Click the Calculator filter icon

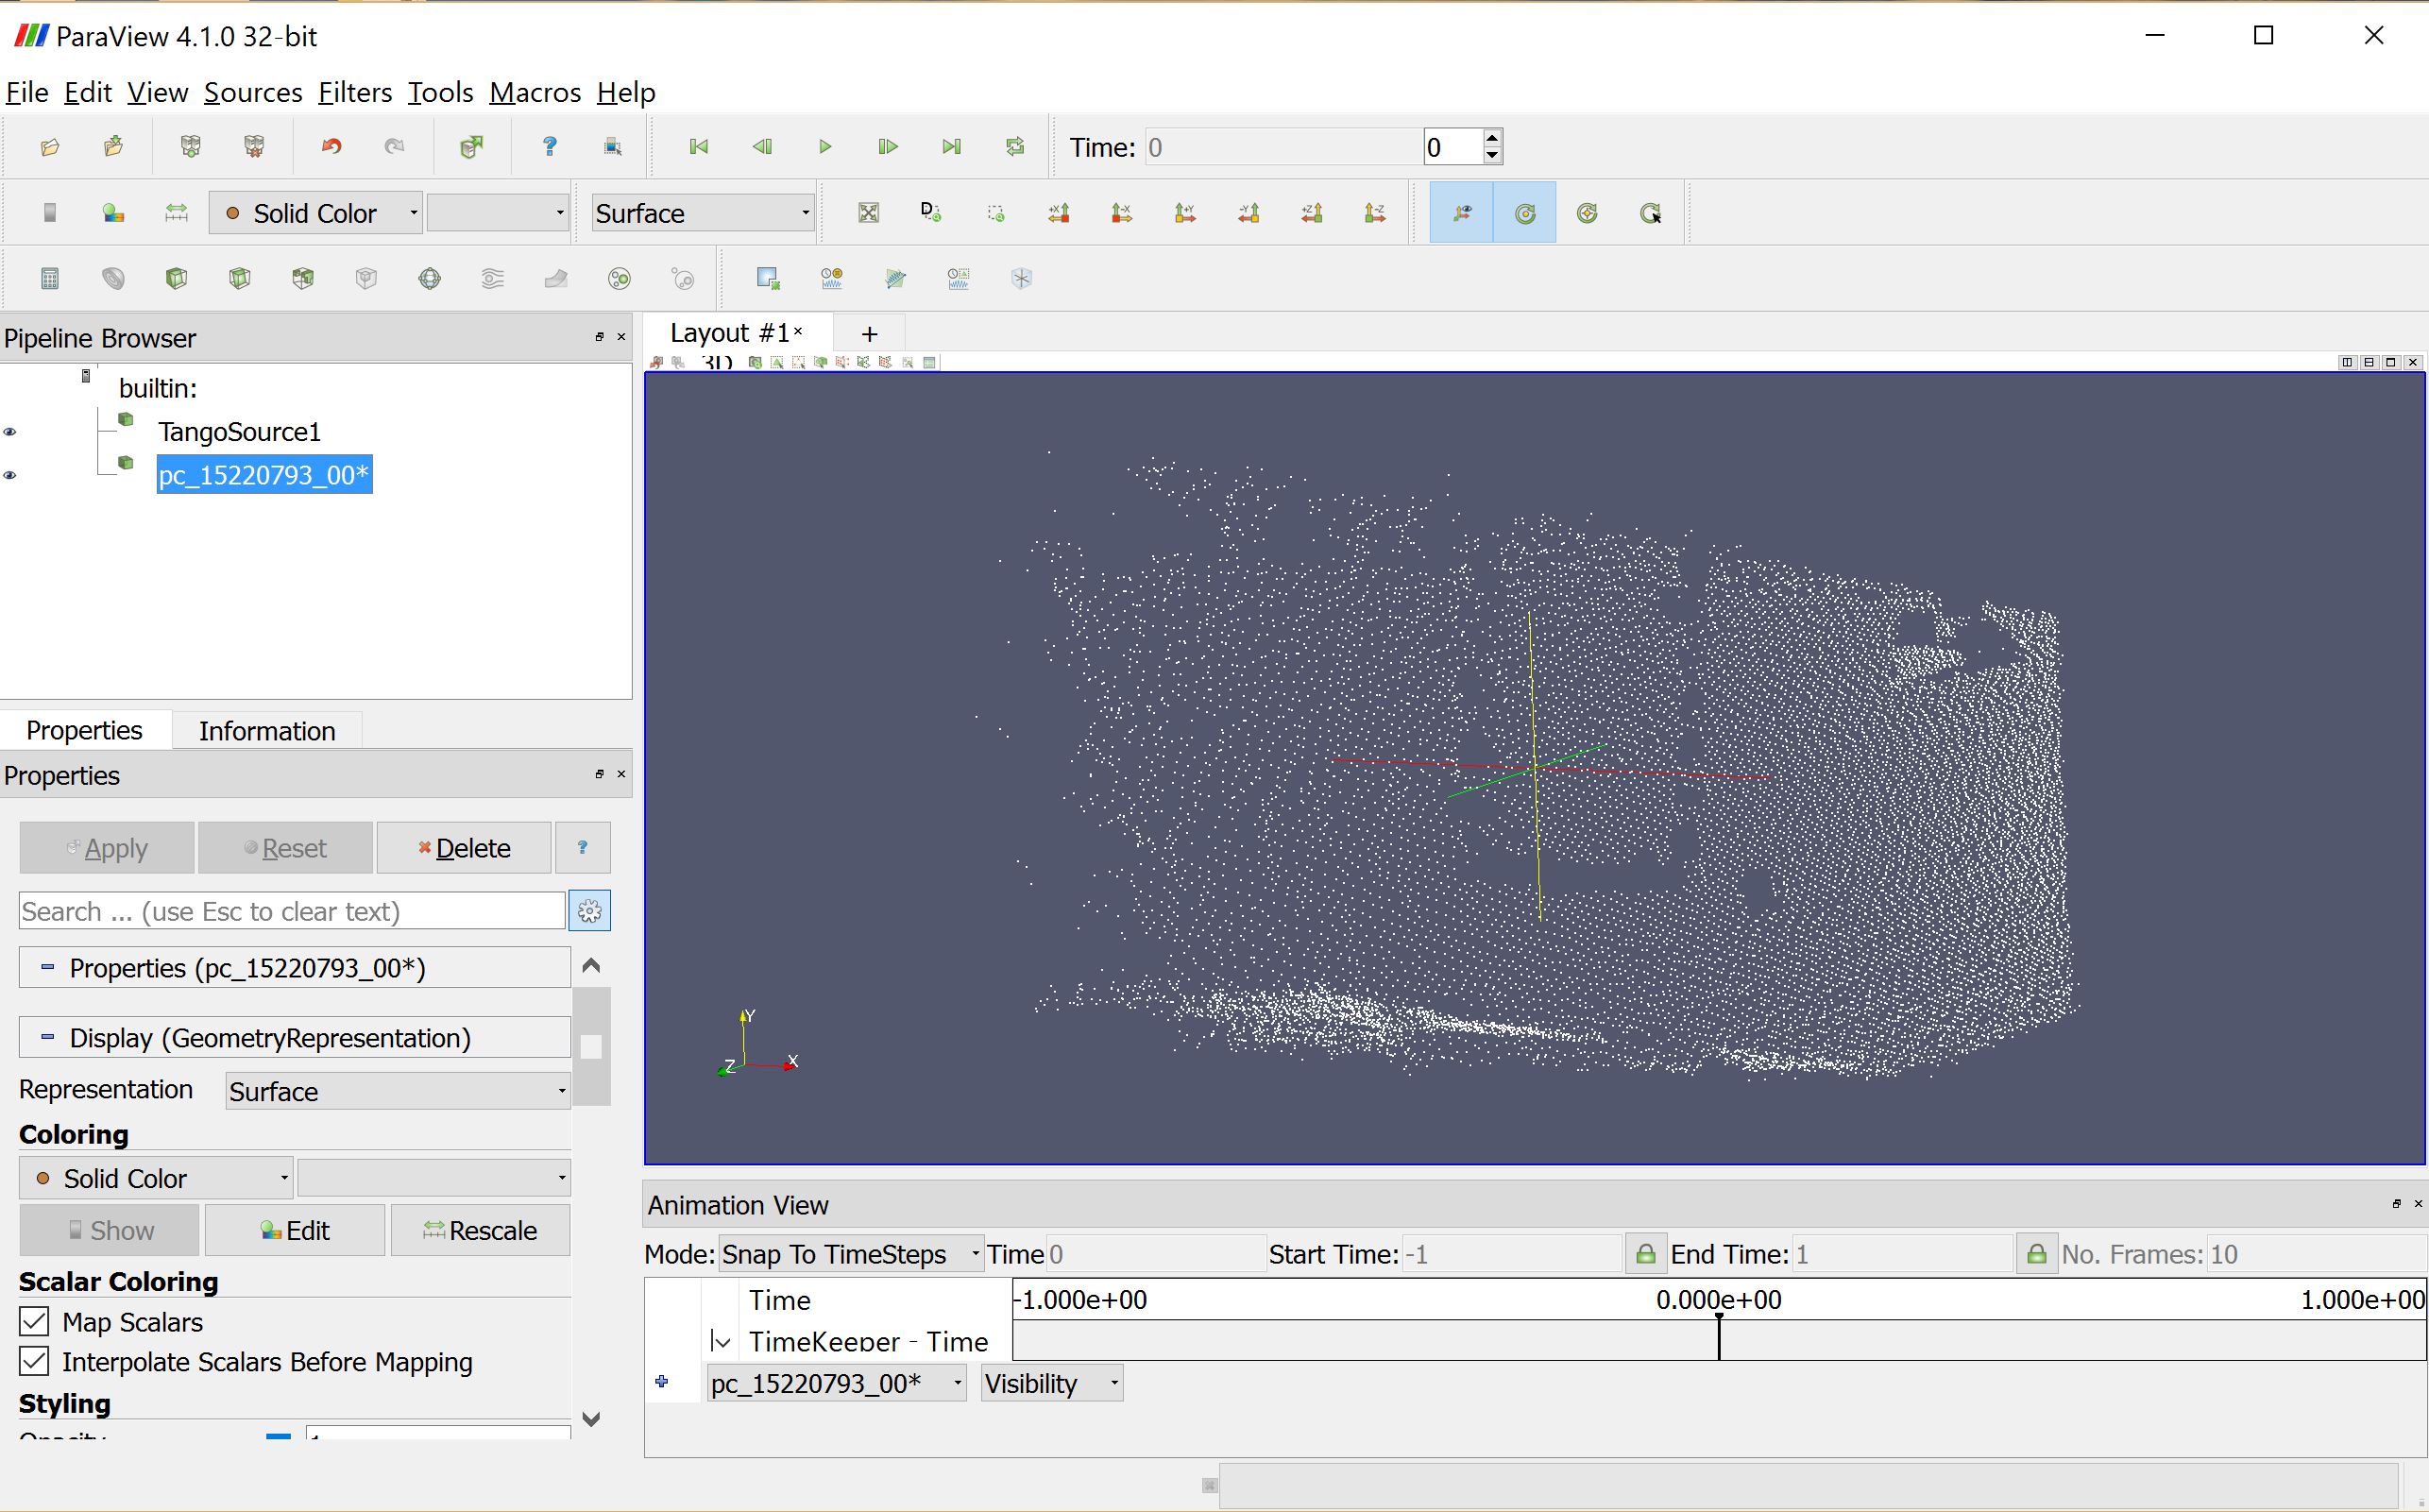[49, 279]
